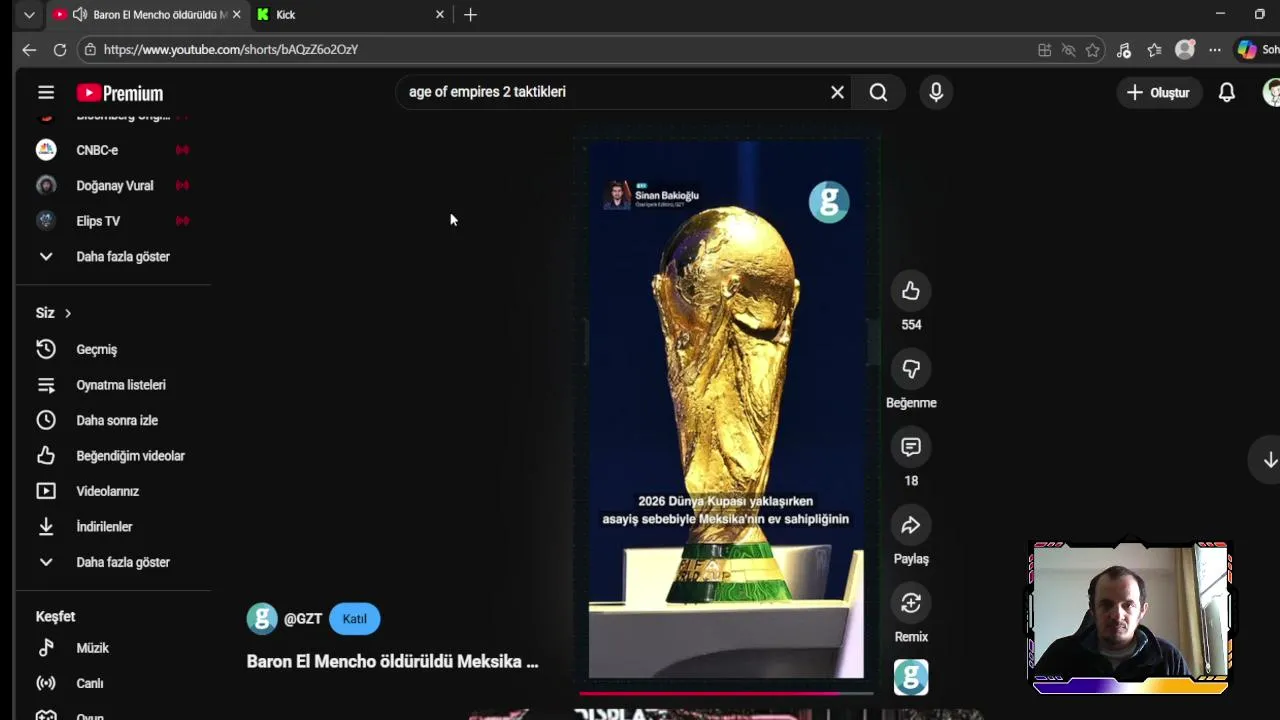Viewport: 1280px width, 720px height.
Task: Run search with the magnifier button
Action: tap(878, 92)
